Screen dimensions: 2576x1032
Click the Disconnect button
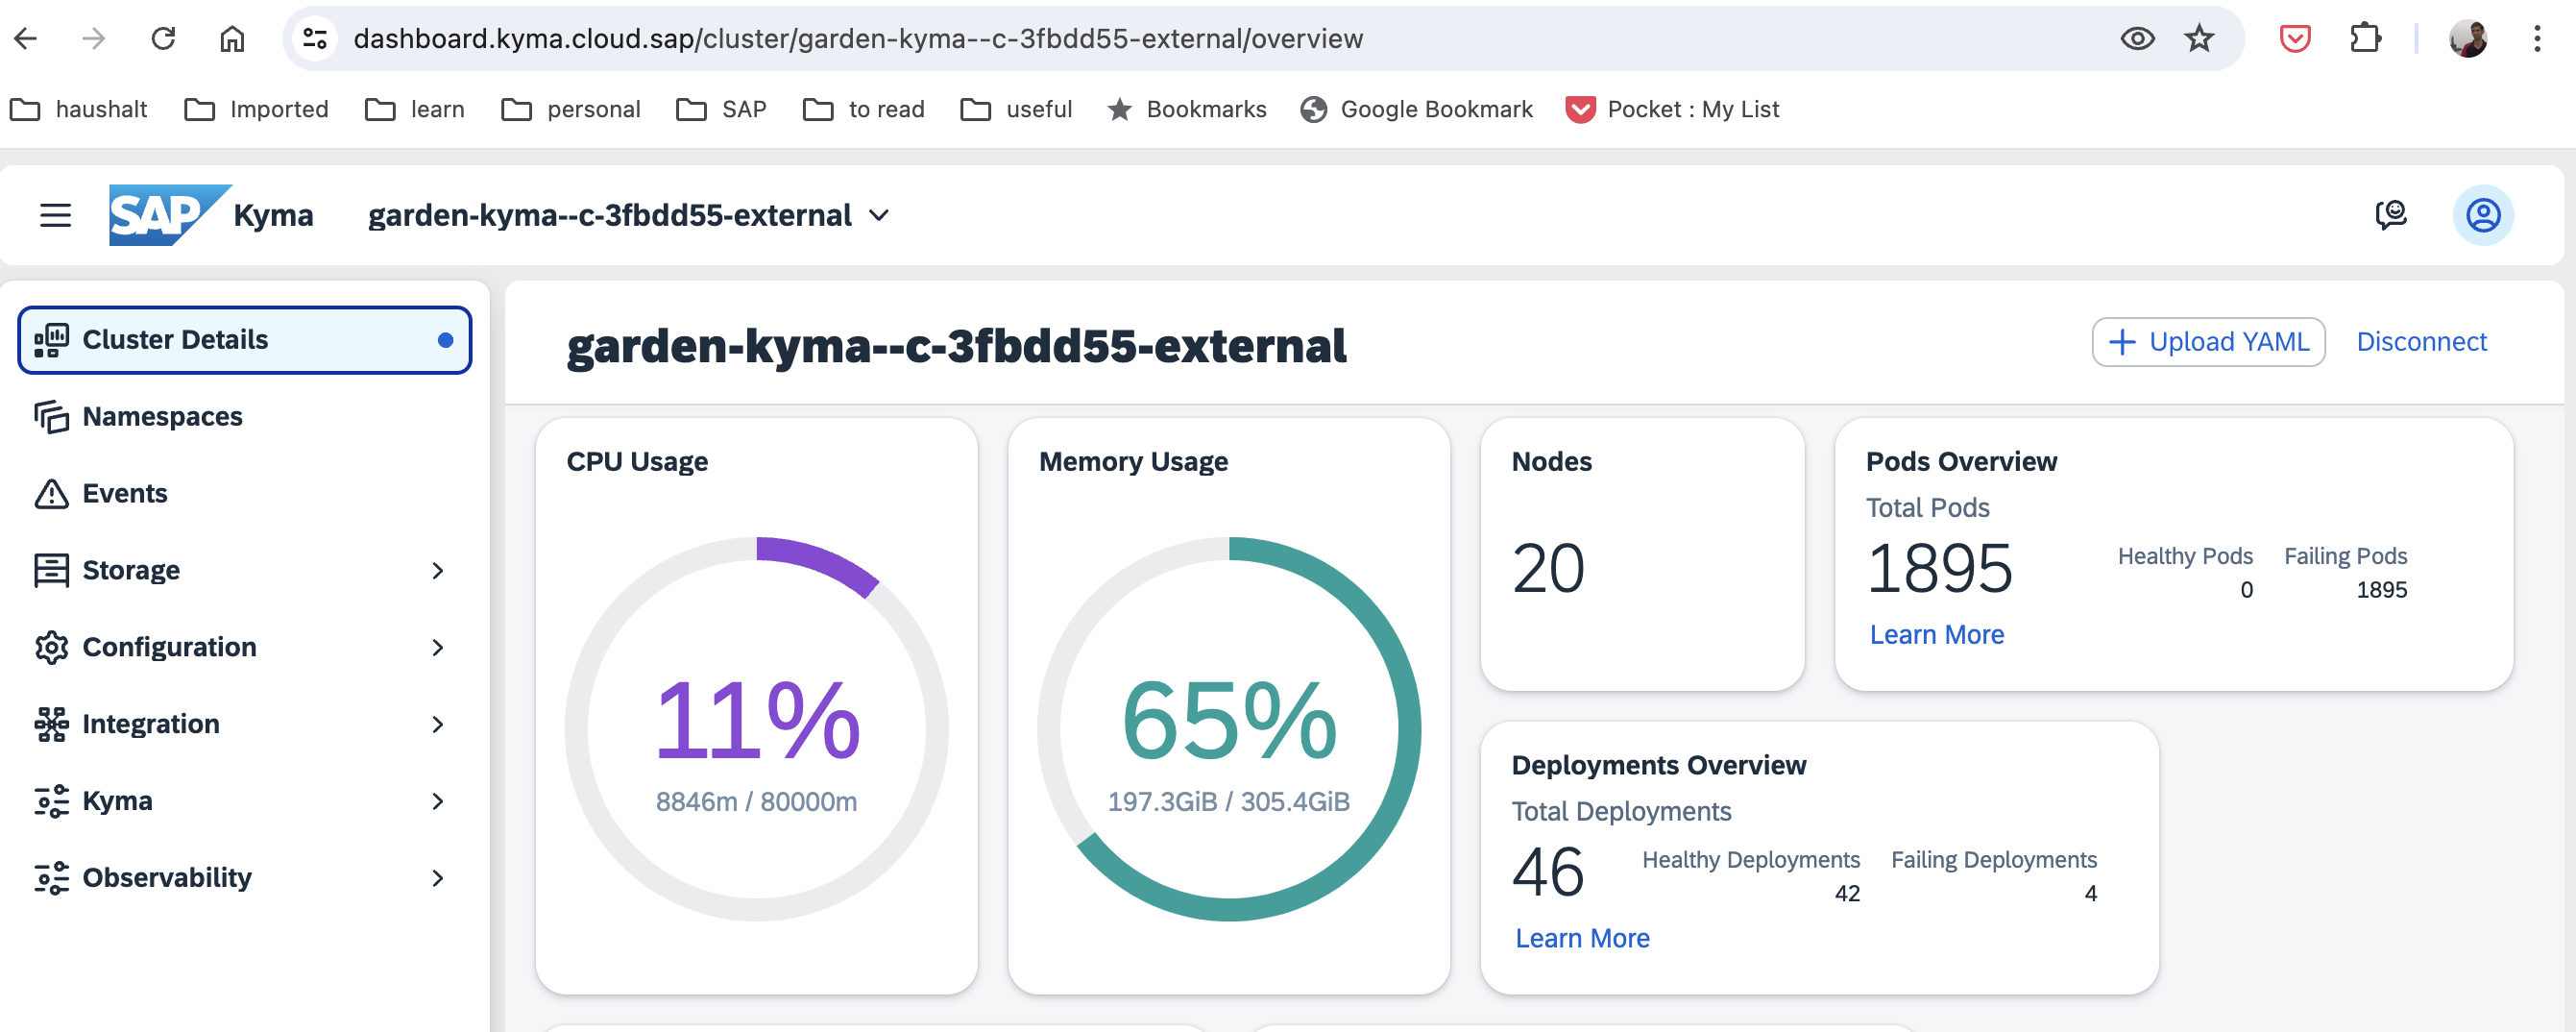click(x=2421, y=342)
